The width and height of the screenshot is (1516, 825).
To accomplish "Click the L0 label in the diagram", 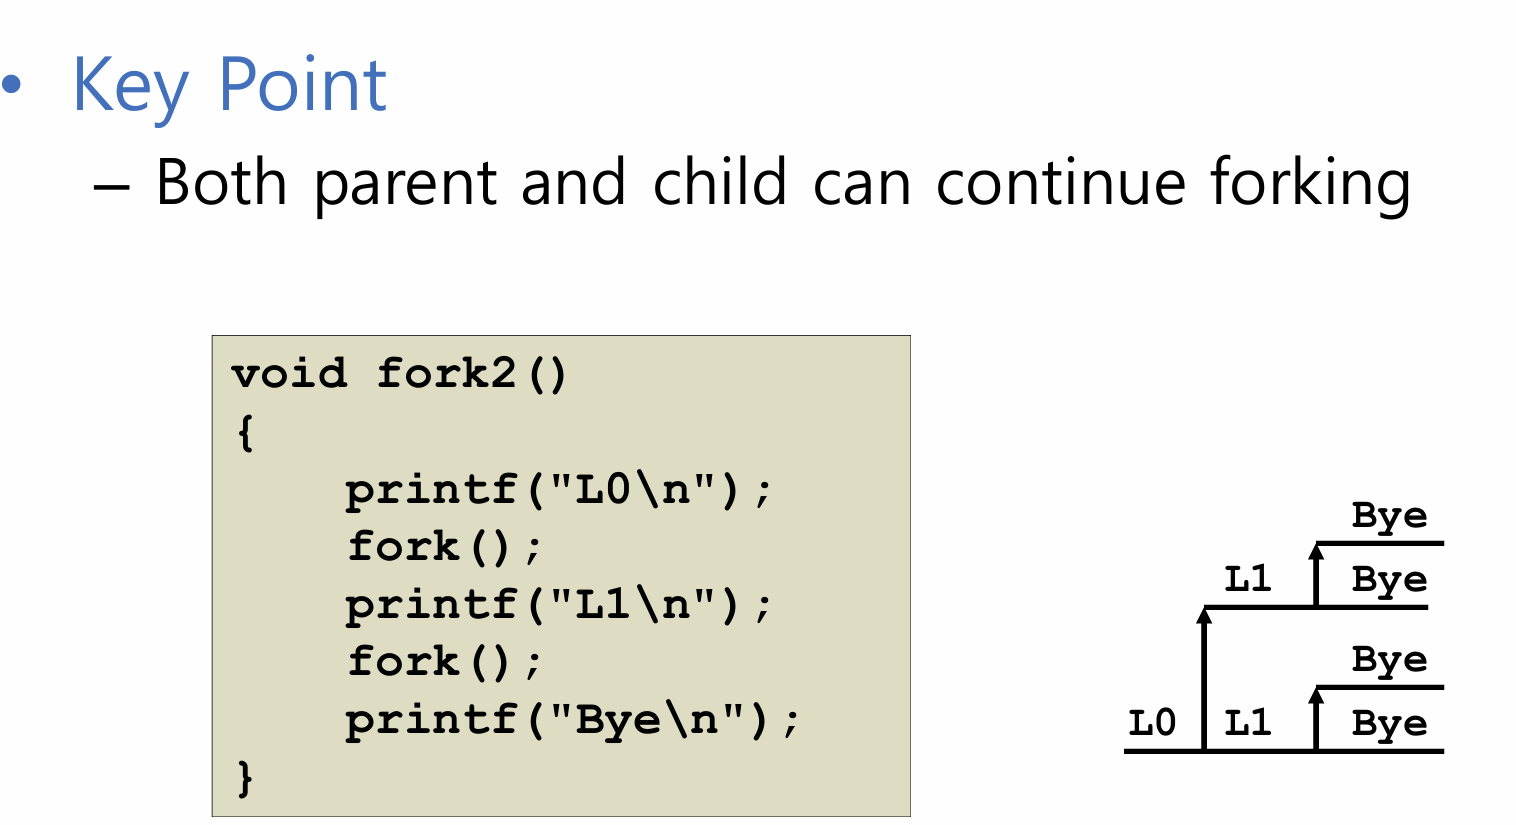I will pyautogui.click(x=1152, y=722).
